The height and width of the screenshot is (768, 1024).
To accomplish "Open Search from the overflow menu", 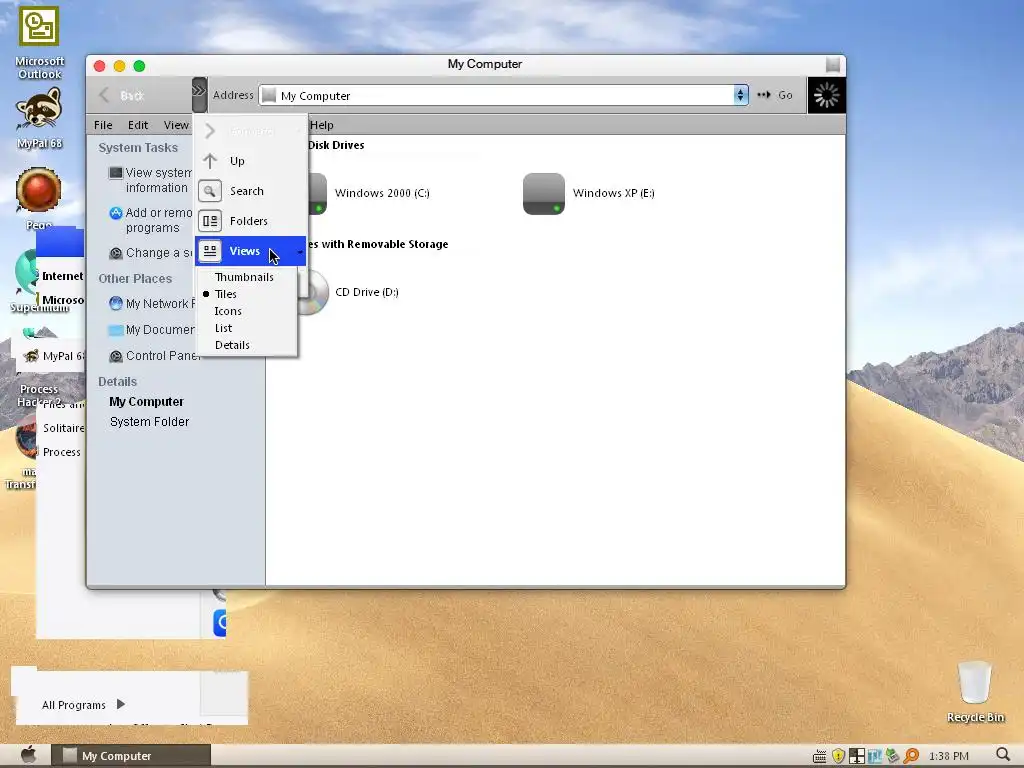I will 246,191.
